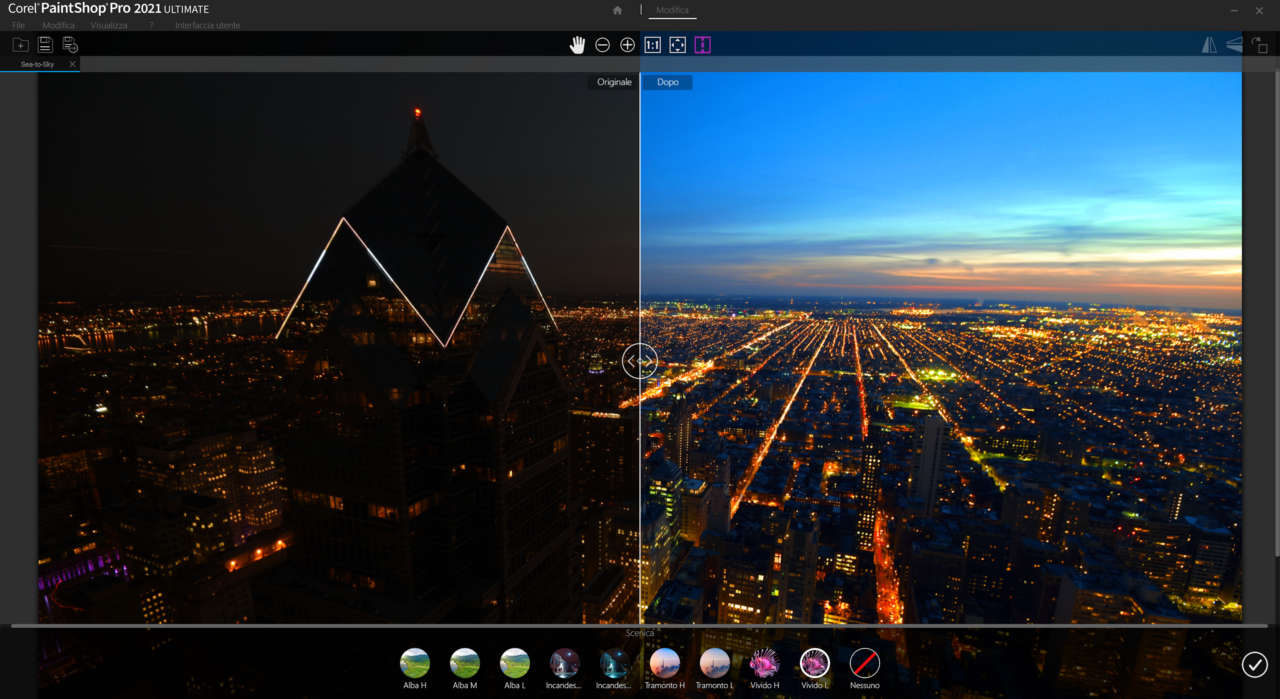1280x699 pixels.
Task: Click the fit to window icon
Action: coord(677,45)
